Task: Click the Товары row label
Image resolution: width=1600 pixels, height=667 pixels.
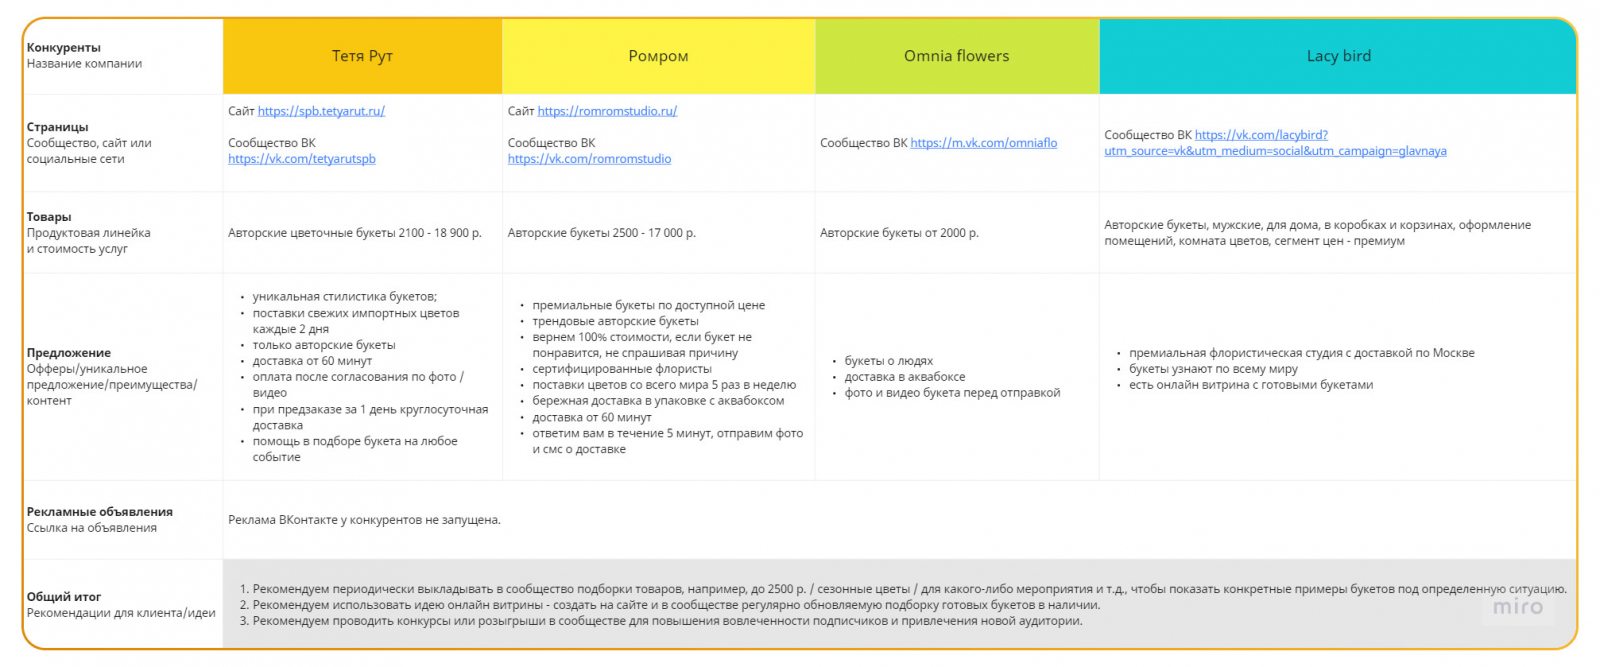Action: pos(49,217)
